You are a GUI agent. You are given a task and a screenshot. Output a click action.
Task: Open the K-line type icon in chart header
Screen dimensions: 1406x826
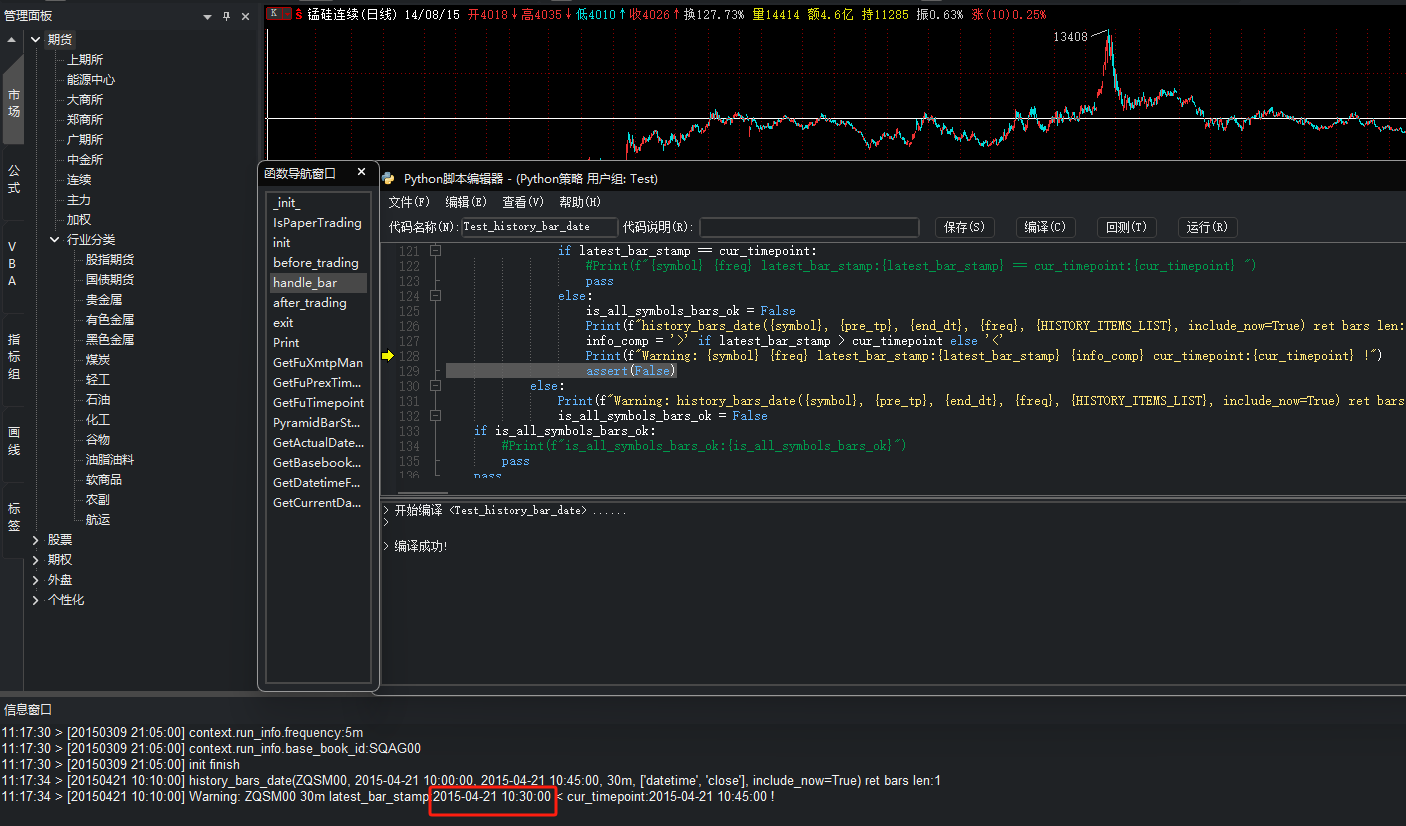275,14
